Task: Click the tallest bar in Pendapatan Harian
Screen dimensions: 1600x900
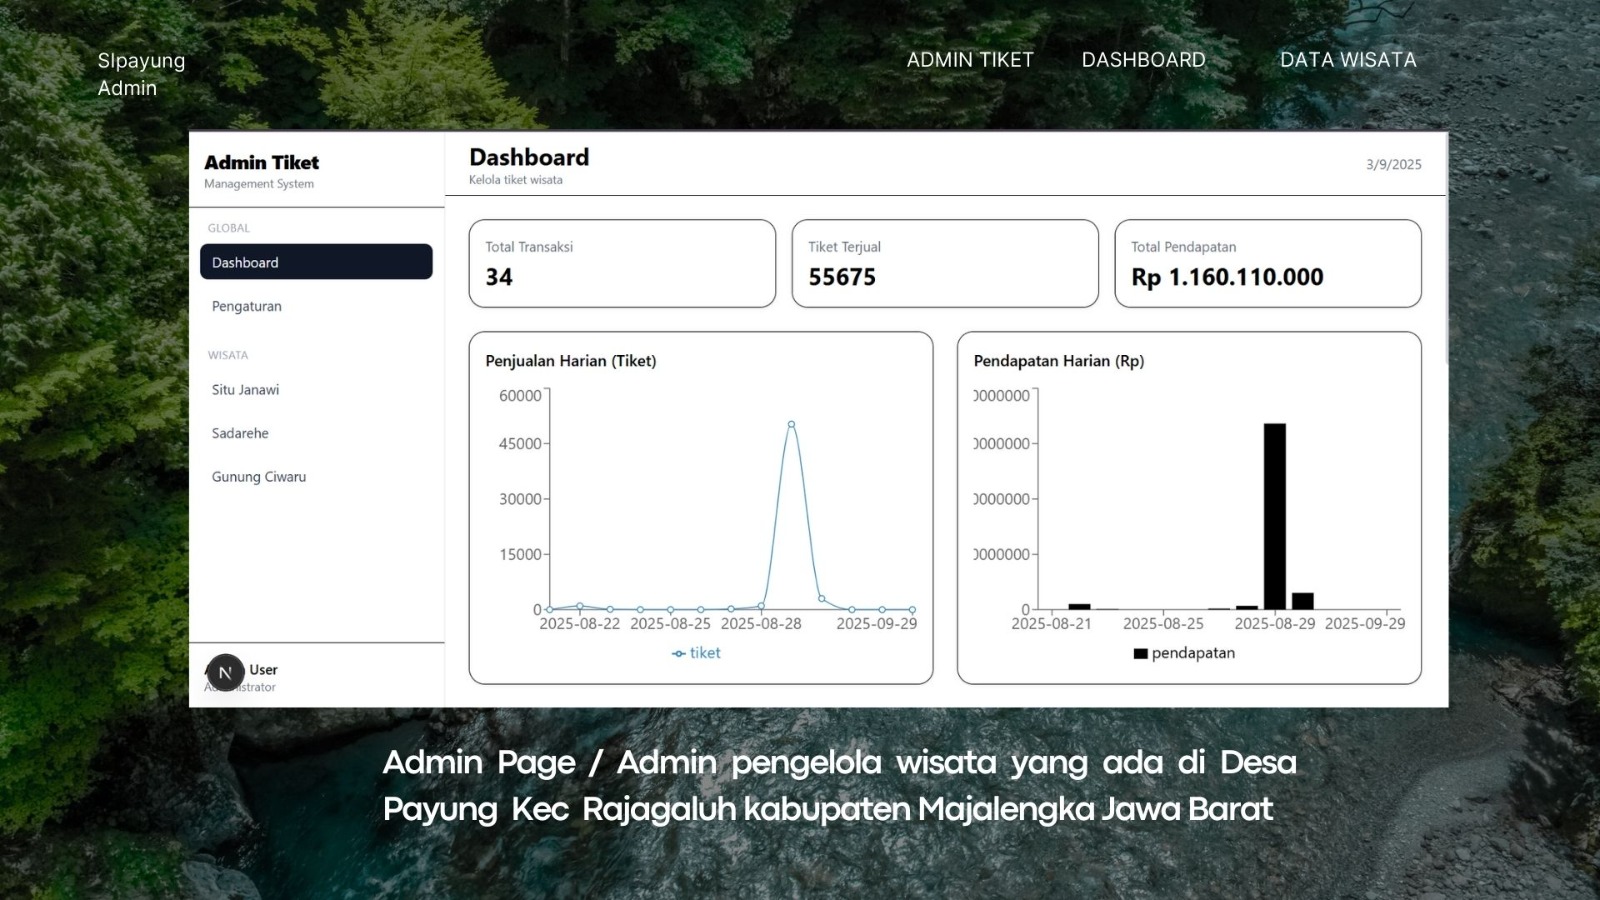Action: (x=1274, y=516)
